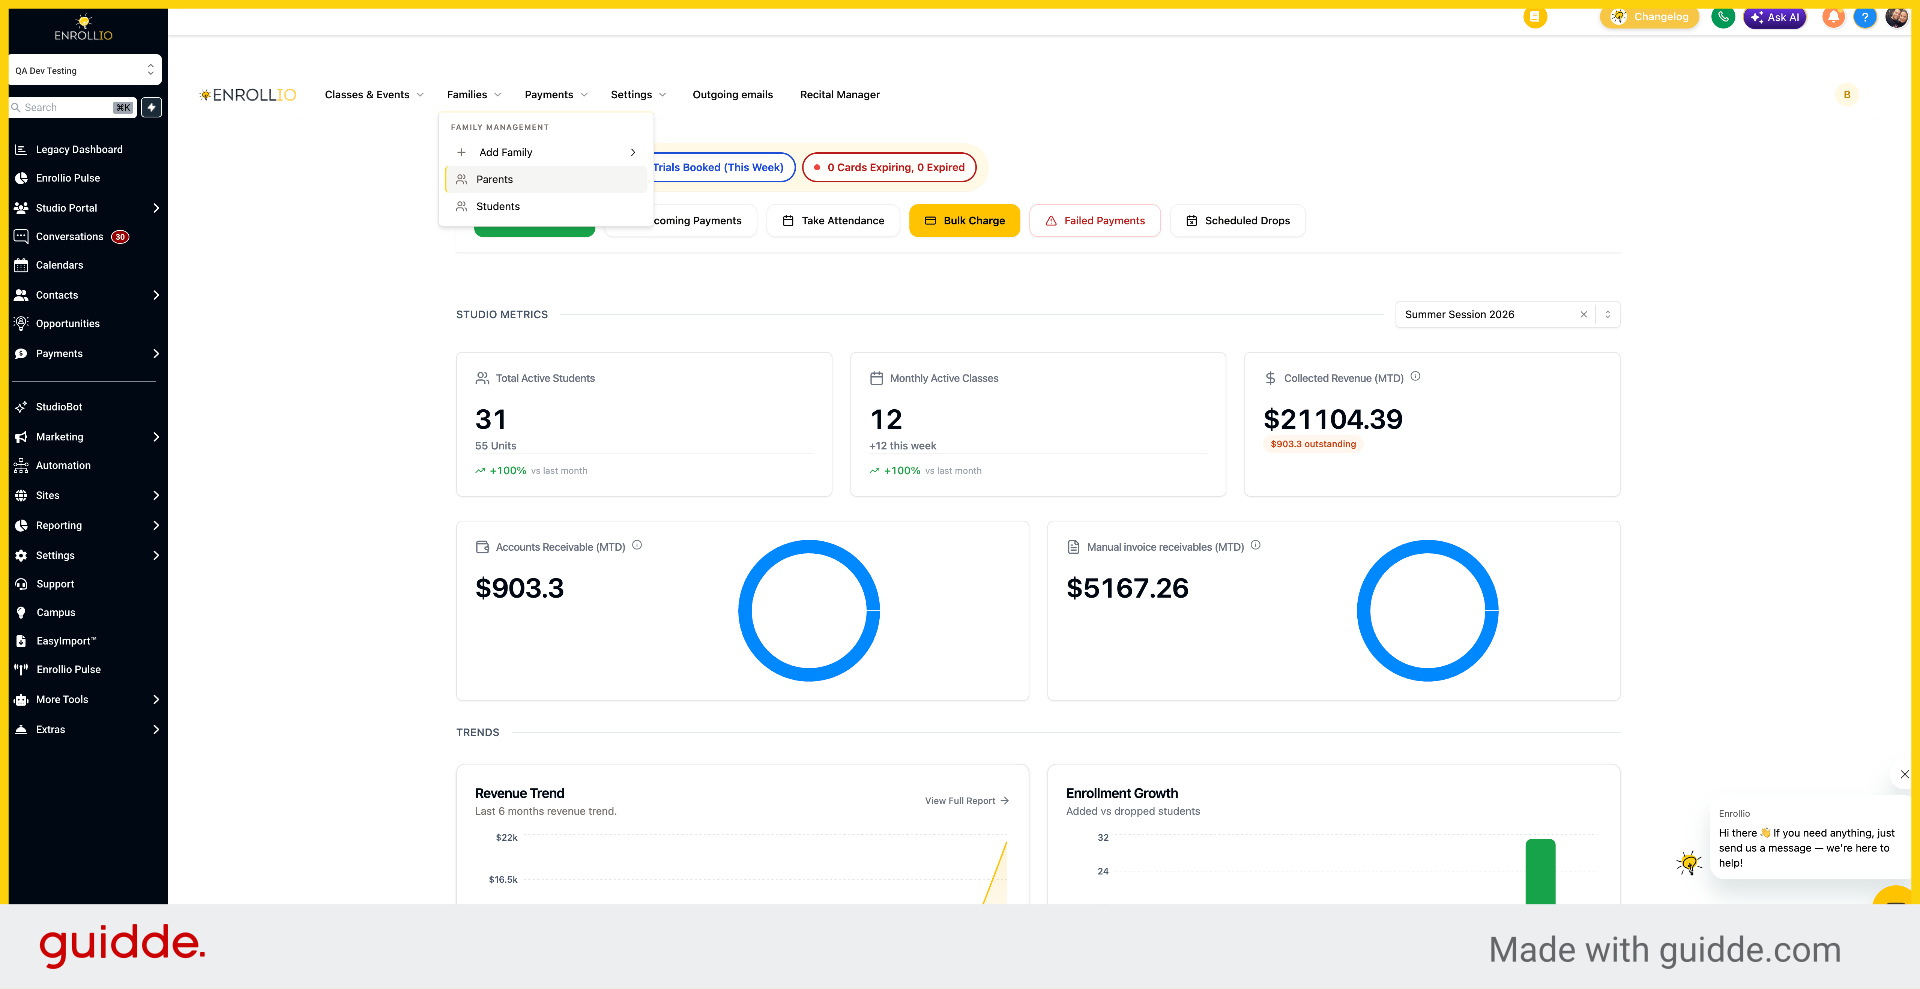
Task: Expand the Studio Portal sidebar menu
Action: click(156, 208)
